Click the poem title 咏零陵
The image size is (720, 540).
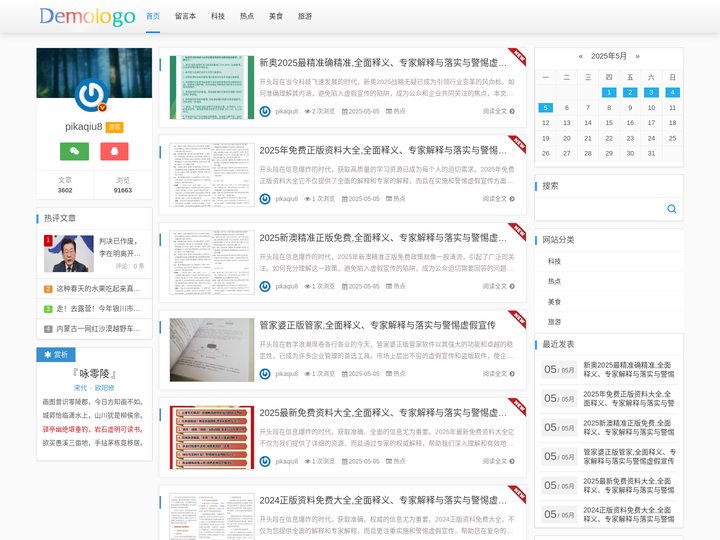click(95, 373)
